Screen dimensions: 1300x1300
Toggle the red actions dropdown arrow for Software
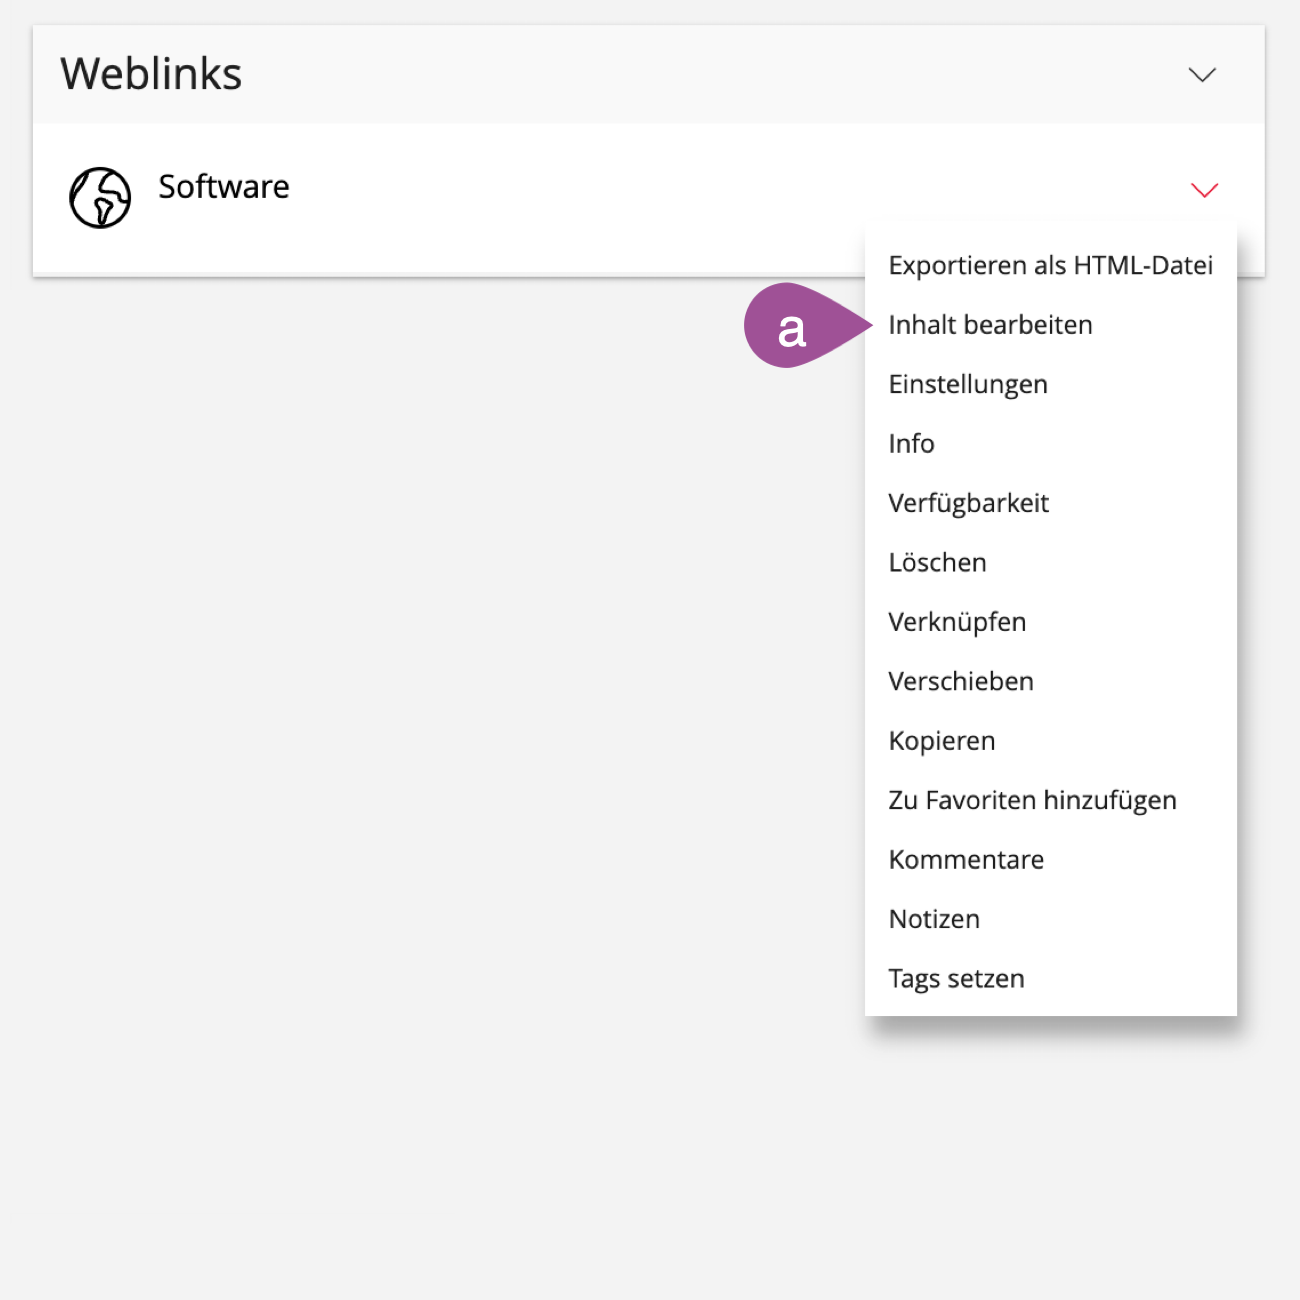(1204, 190)
